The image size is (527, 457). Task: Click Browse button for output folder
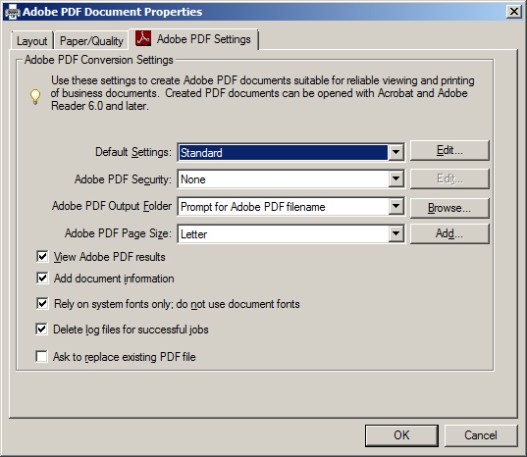(449, 208)
